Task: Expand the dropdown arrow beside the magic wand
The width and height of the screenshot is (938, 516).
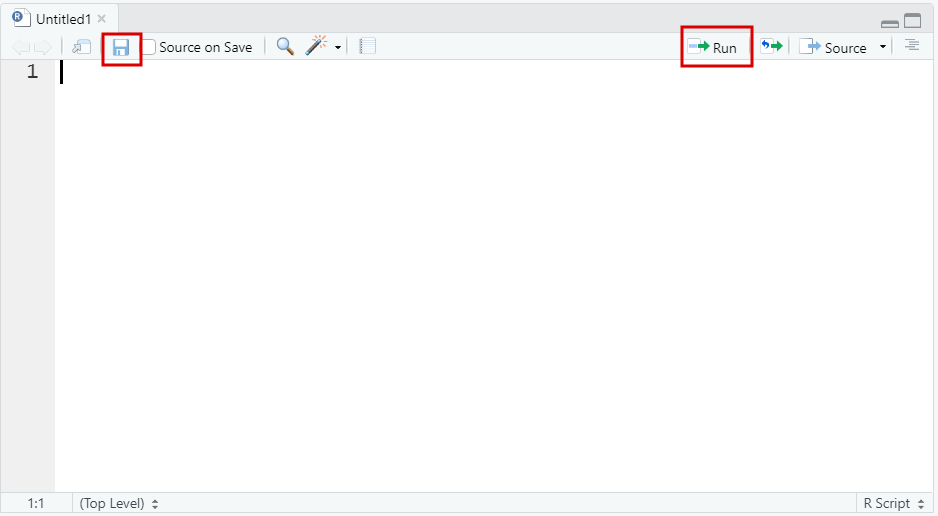Action: (x=338, y=48)
